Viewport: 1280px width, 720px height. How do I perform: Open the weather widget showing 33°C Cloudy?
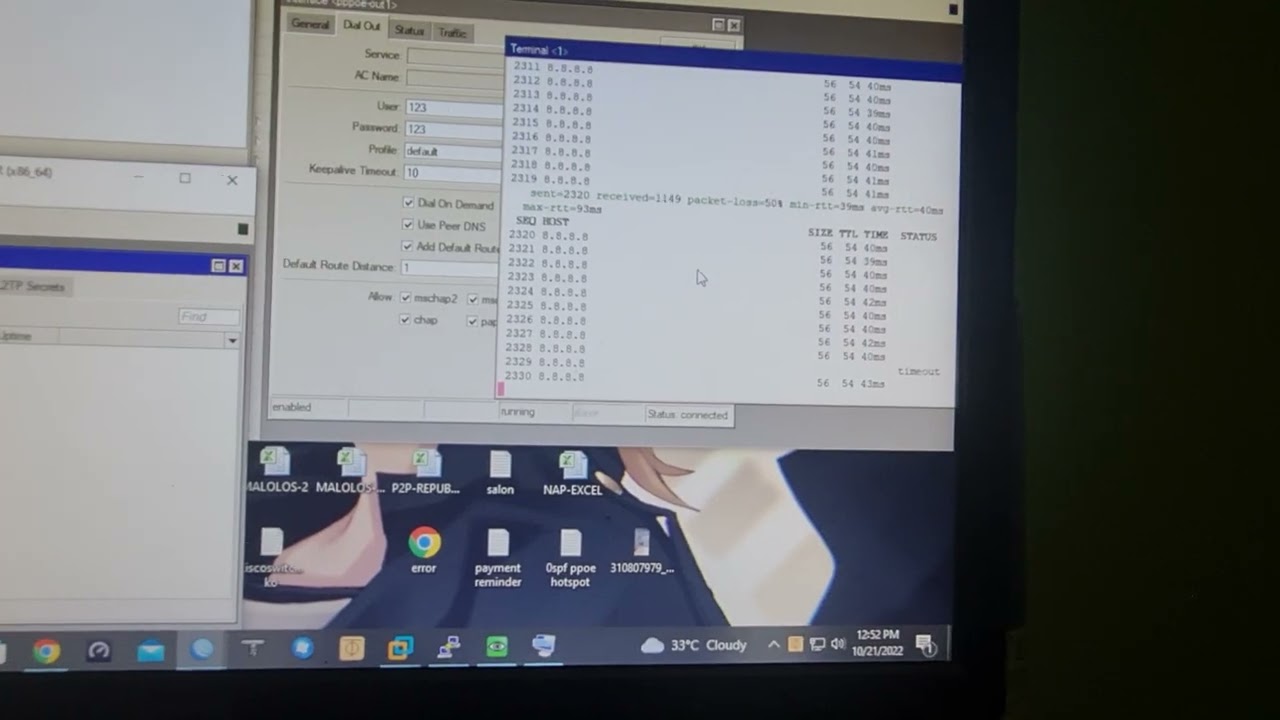tap(693, 646)
